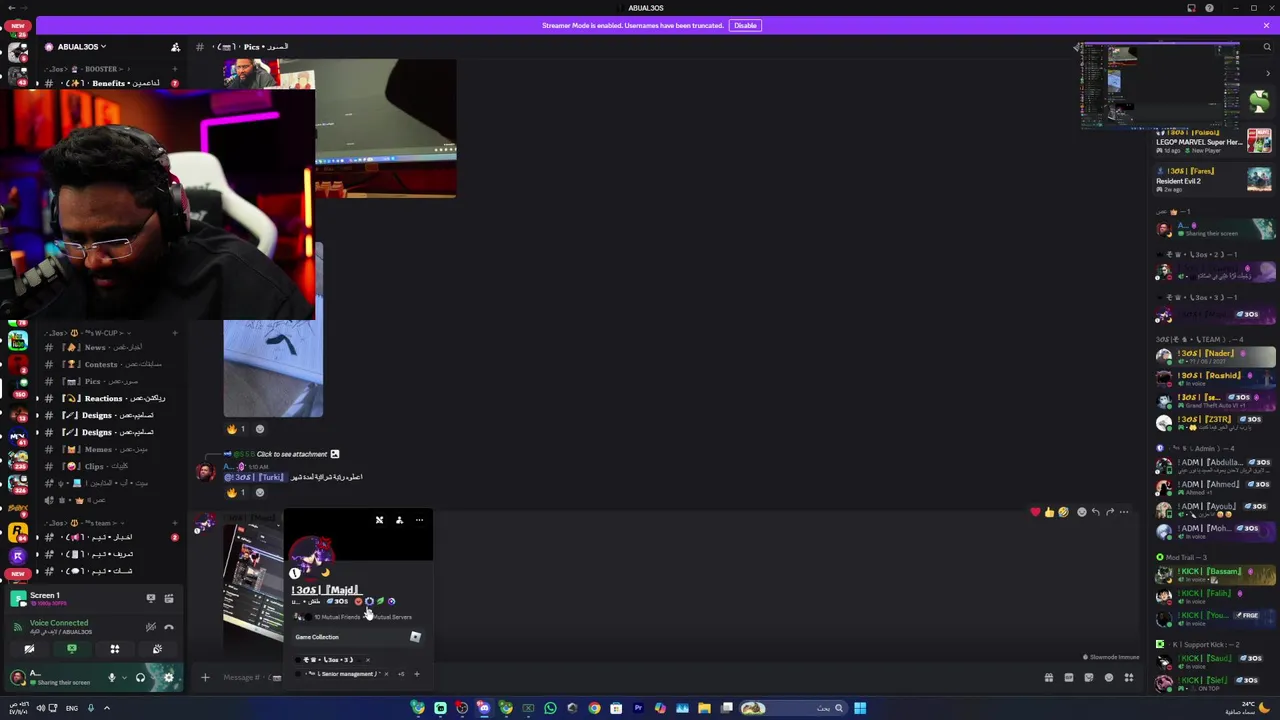This screenshot has height=720, width=1280.
Task: Open the LEGO MARVEL Super Heroes activity card
Action: tap(1214, 141)
